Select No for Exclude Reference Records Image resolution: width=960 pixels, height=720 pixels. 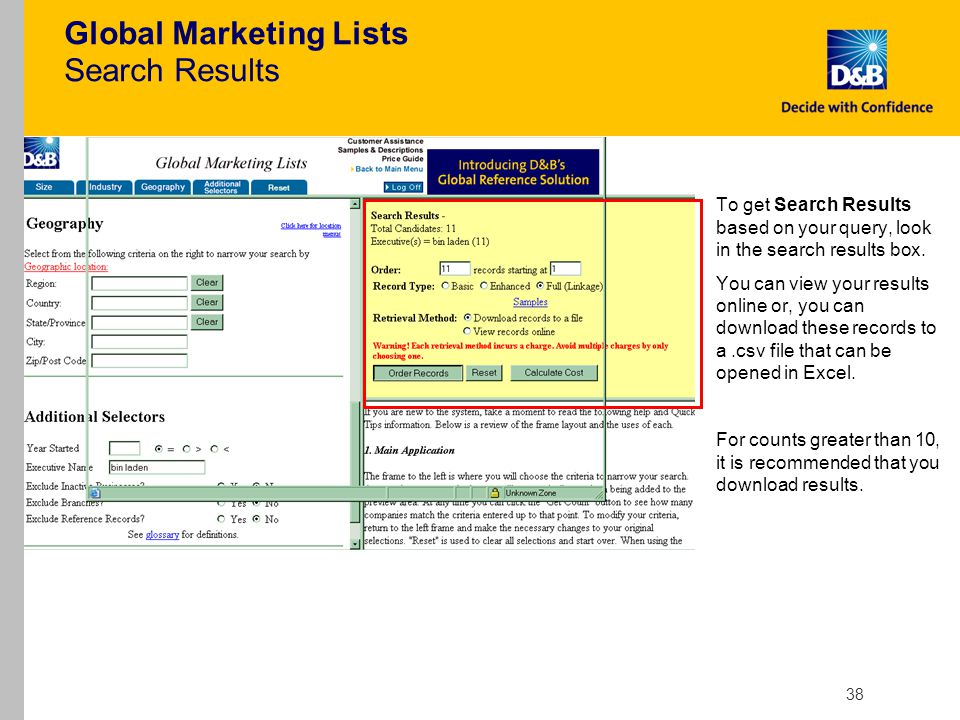[257, 519]
